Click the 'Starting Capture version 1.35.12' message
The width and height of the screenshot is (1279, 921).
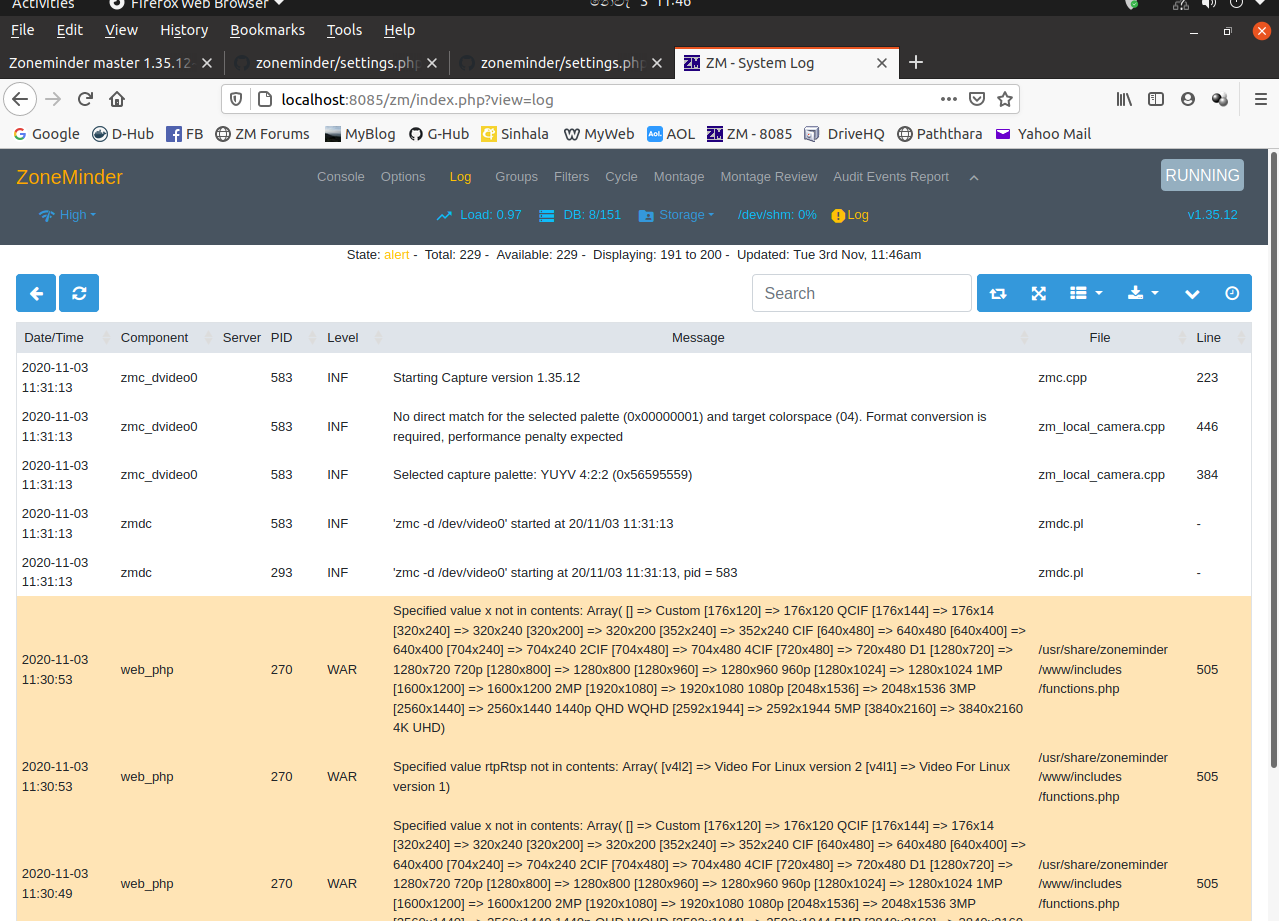[486, 378]
